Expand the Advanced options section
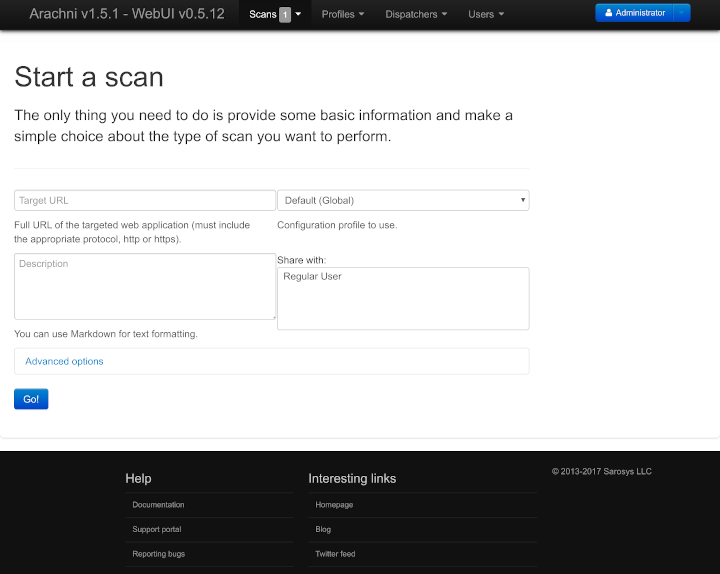Screen dimensions: 720x574 coord(64,361)
